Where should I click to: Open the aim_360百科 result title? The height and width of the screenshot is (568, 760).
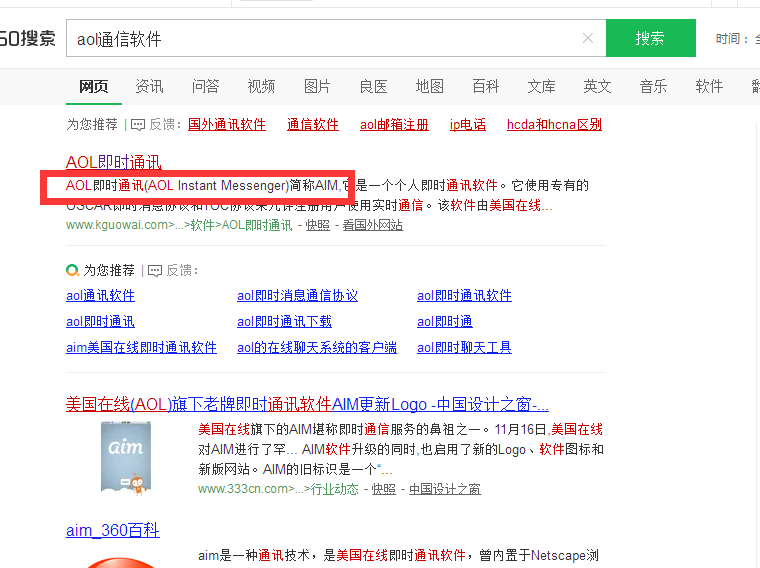coord(112,531)
